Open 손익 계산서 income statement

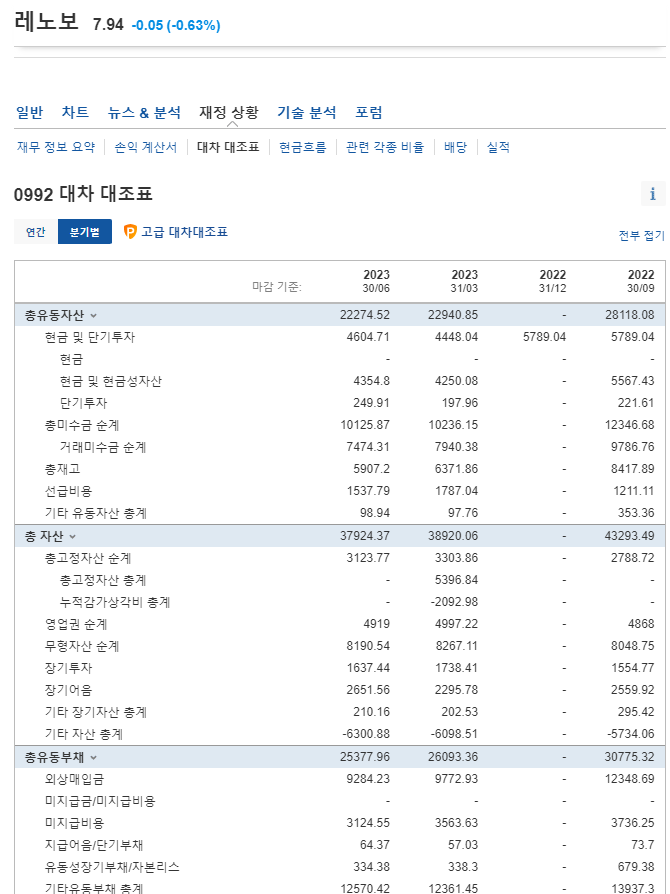[146, 147]
